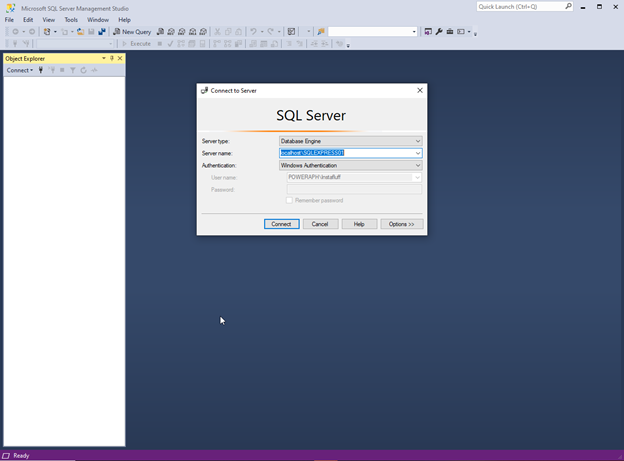Click the Activity Monitor toolbar icon
Screen dimensions: 624x461
click(x=291, y=32)
